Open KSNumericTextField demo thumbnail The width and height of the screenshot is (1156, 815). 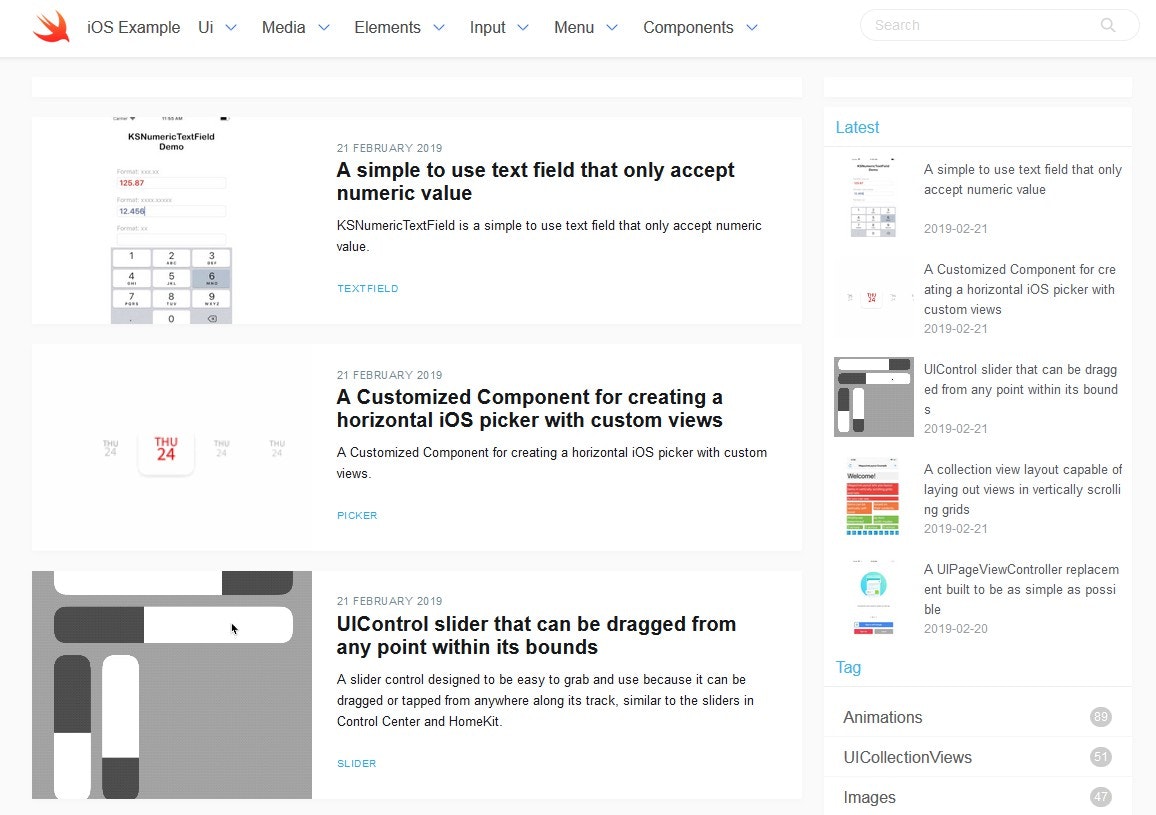point(171,220)
